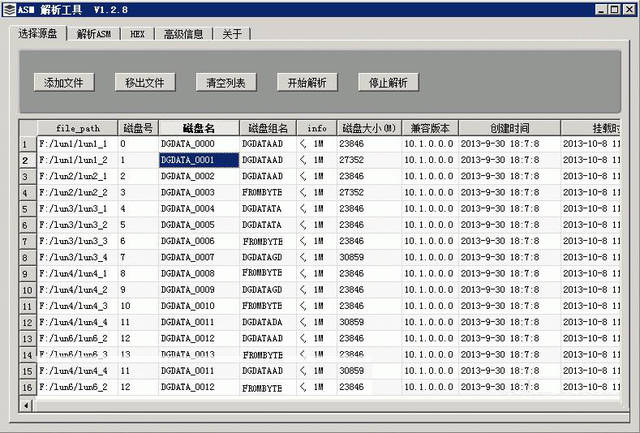This screenshot has height=433, width=640.
Task: Click the cell DGDATA_0005
Action: pyautogui.click(x=199, y=225)
